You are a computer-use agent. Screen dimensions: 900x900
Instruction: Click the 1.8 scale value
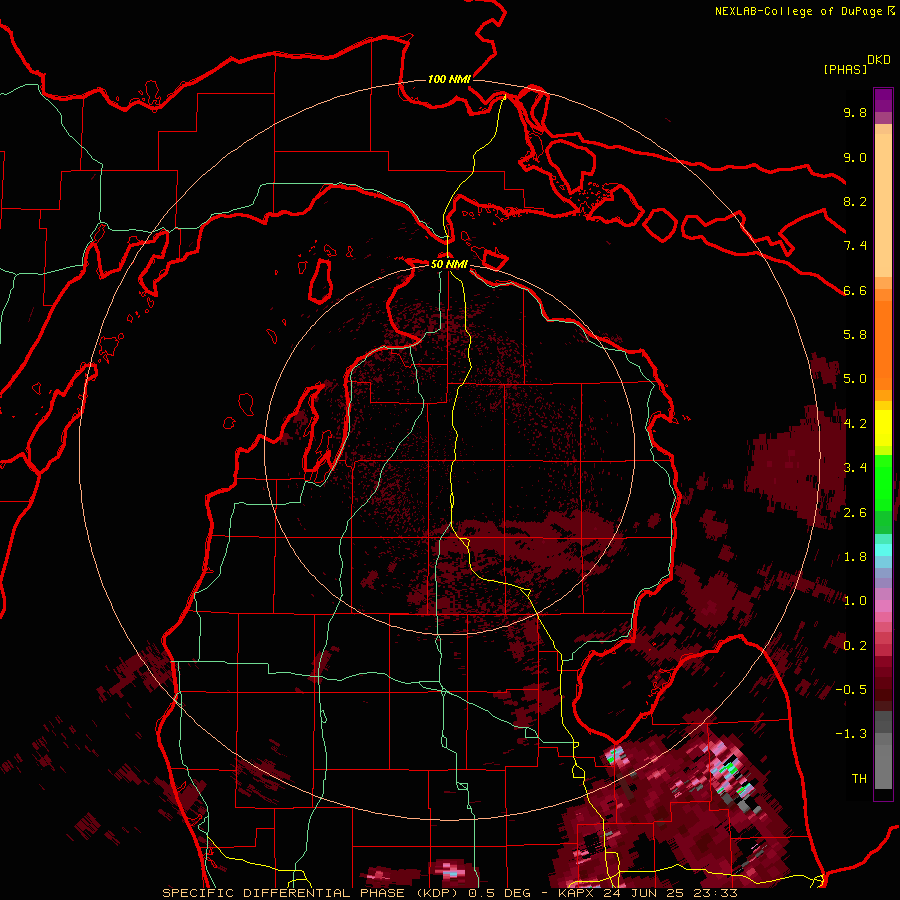point(855,557)
